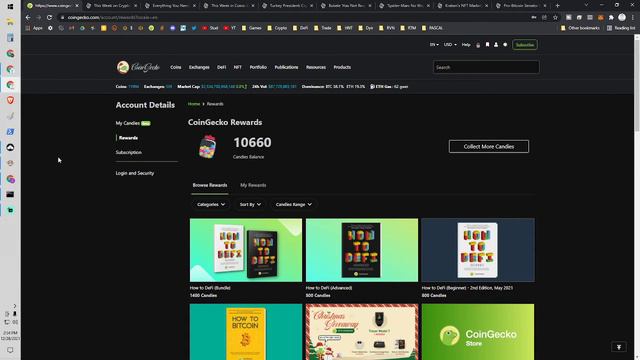Open the Exchanges navigation menu
The width and height of the screenshot is (640, 360).
point(199,67)
